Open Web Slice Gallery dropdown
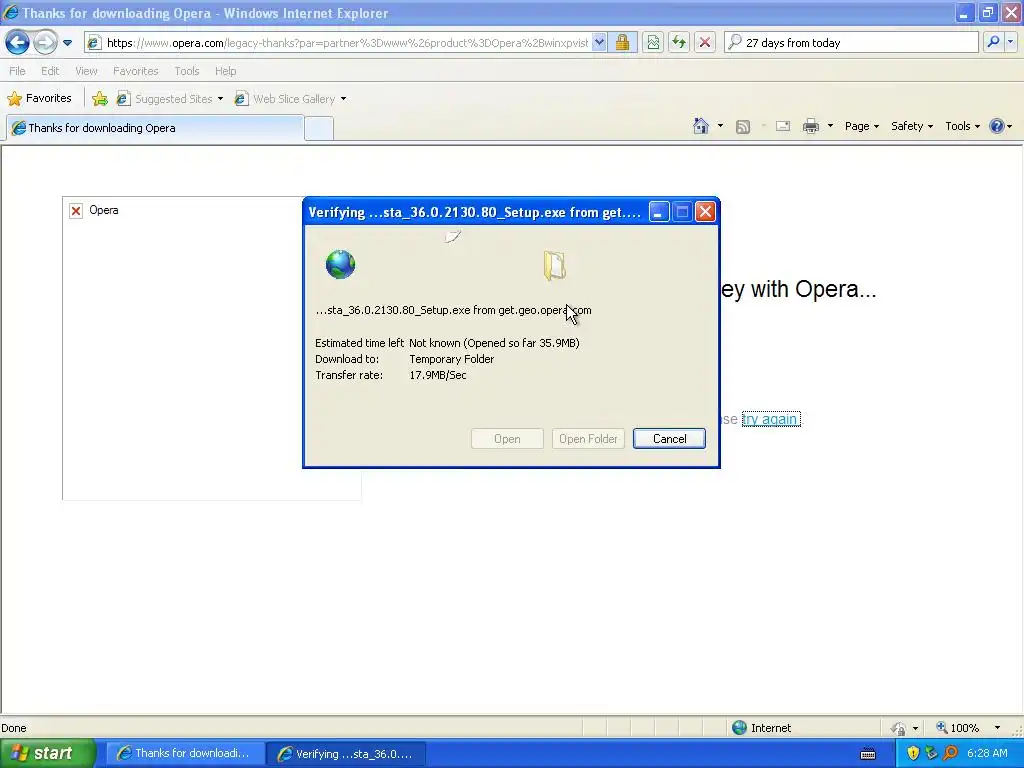This screenshot has width=1024, height=768. 291,99
